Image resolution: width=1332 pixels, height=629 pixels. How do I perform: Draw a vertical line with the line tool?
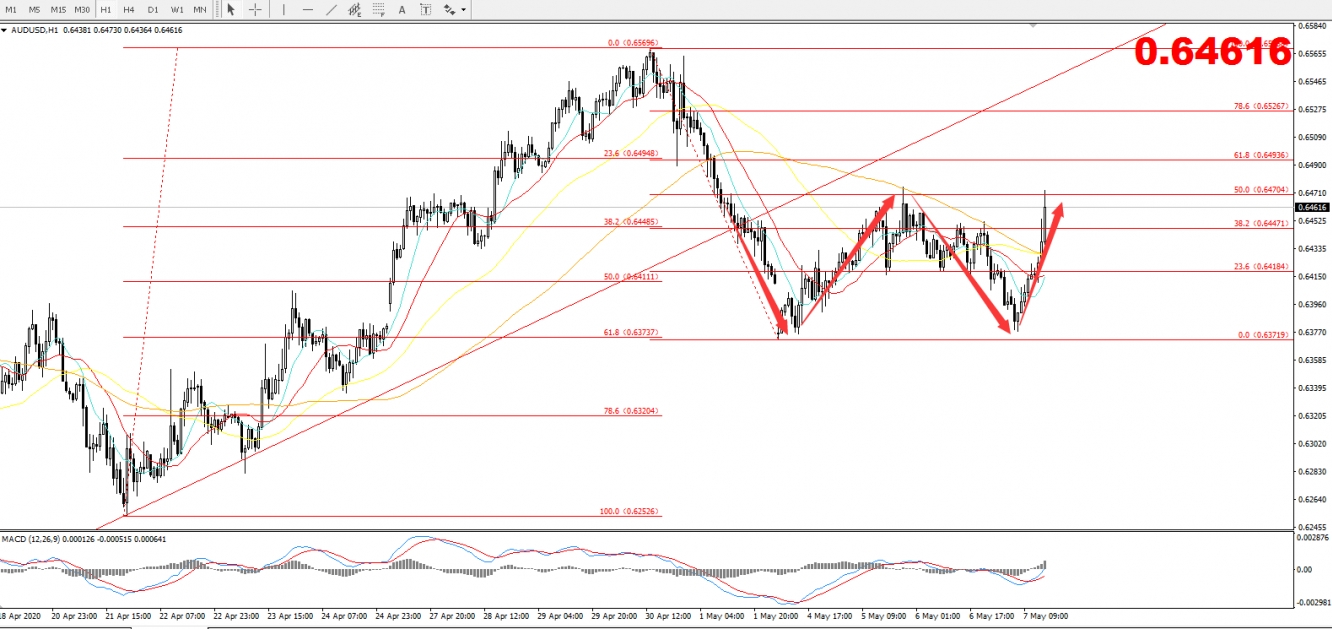[x=284, y=10]
